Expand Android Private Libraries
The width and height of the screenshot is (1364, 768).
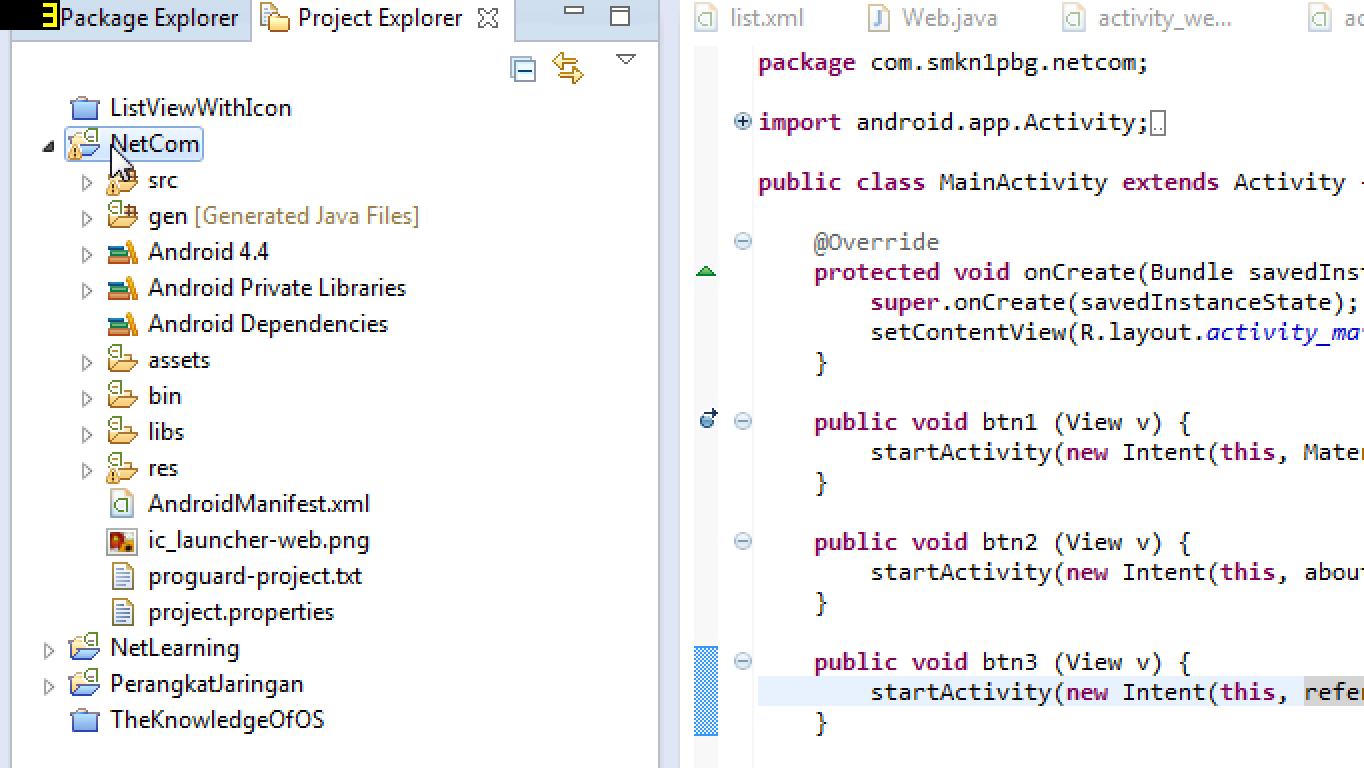87,290
